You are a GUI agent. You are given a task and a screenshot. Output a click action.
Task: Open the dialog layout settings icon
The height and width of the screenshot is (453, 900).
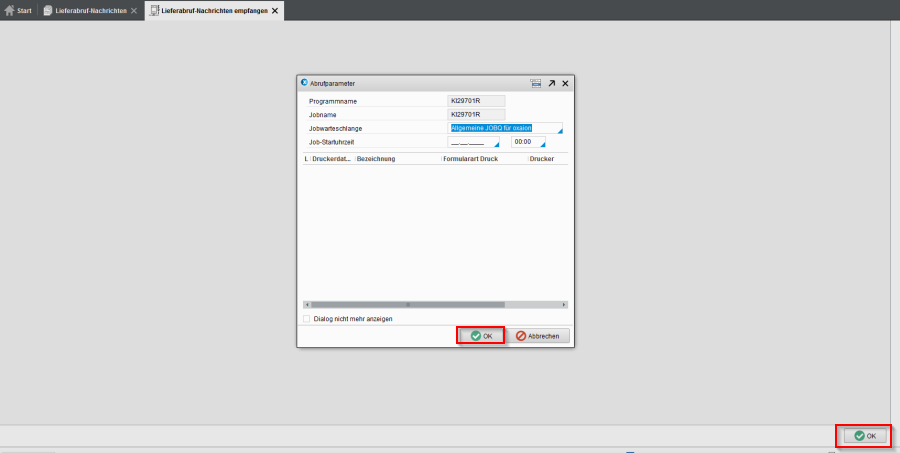click(535, 84)
